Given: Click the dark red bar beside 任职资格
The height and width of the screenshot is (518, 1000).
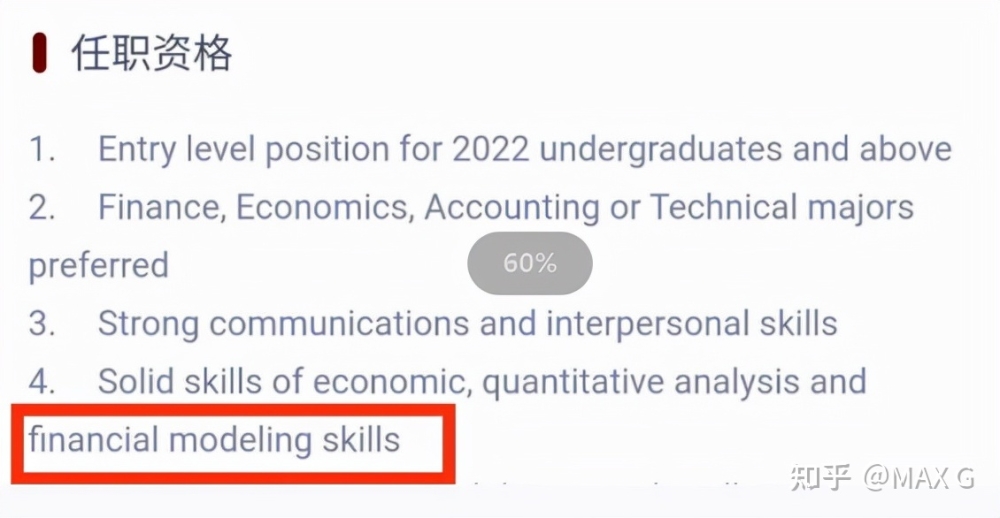Looking at the screenshot, I should (40, 54).
